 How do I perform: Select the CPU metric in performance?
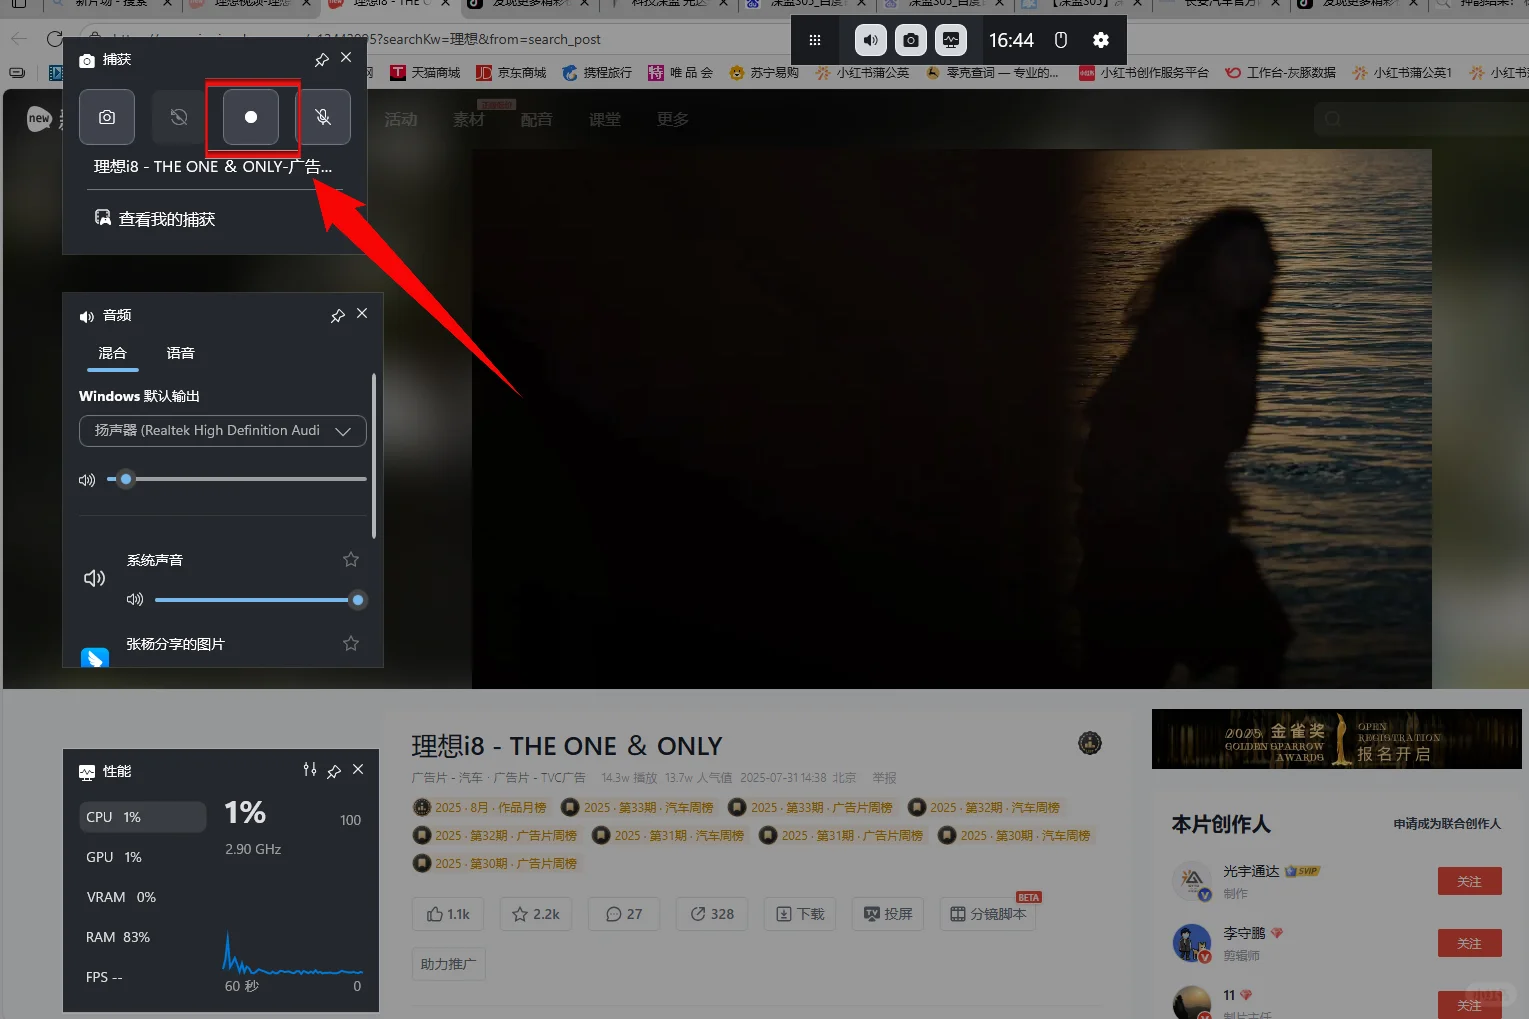coord(143,817)
